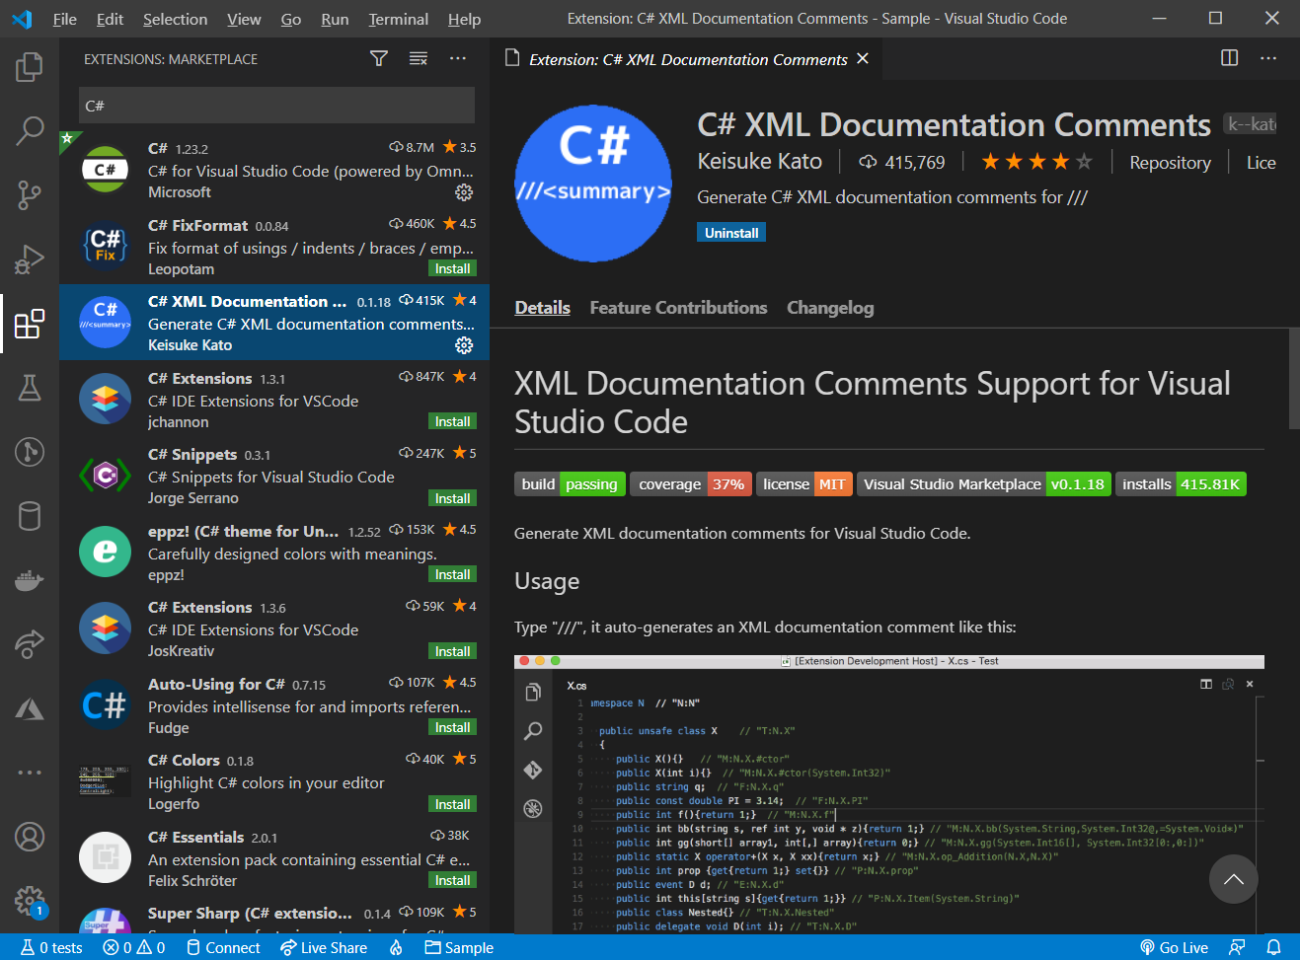Click the license MIT badge
Screen dimensions: 1300x960
click(x=805, y=484)
